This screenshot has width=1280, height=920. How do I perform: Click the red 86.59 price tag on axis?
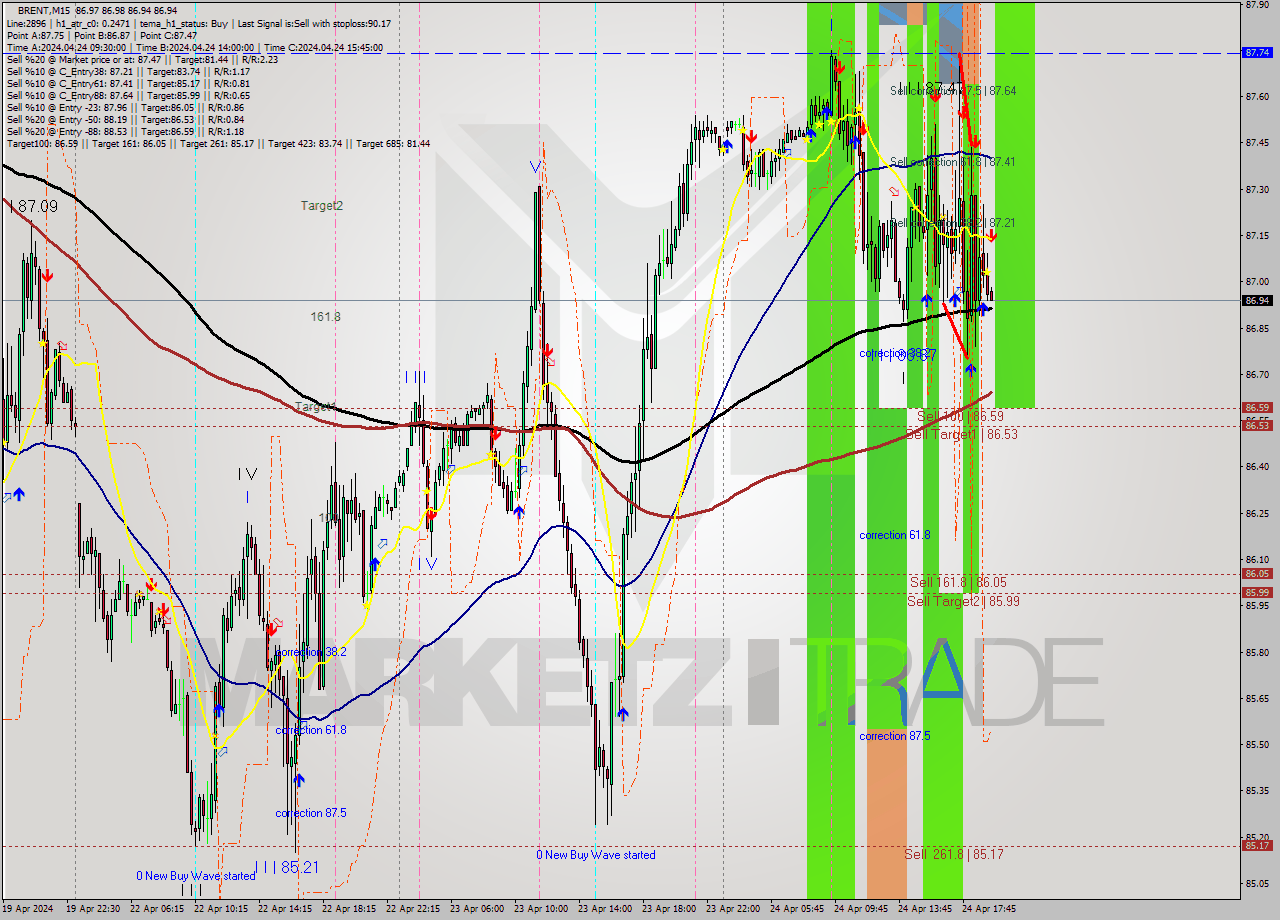(x=1256, y=407)
